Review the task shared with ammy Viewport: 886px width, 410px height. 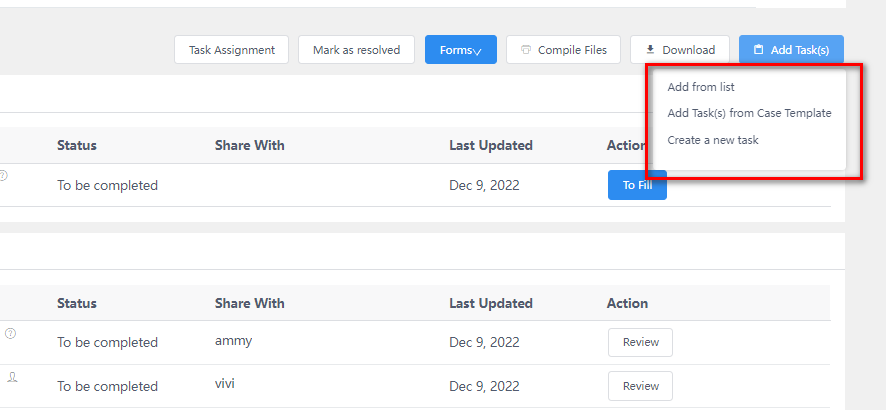coord(640,342)
